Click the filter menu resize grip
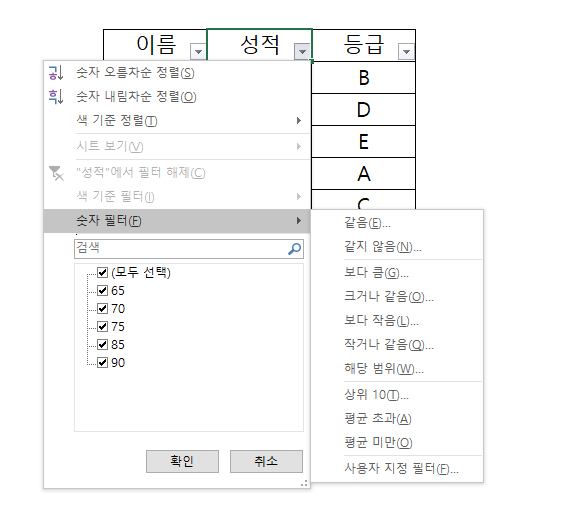587x509 pixels. pyautogui.click(x=304, y=483)
